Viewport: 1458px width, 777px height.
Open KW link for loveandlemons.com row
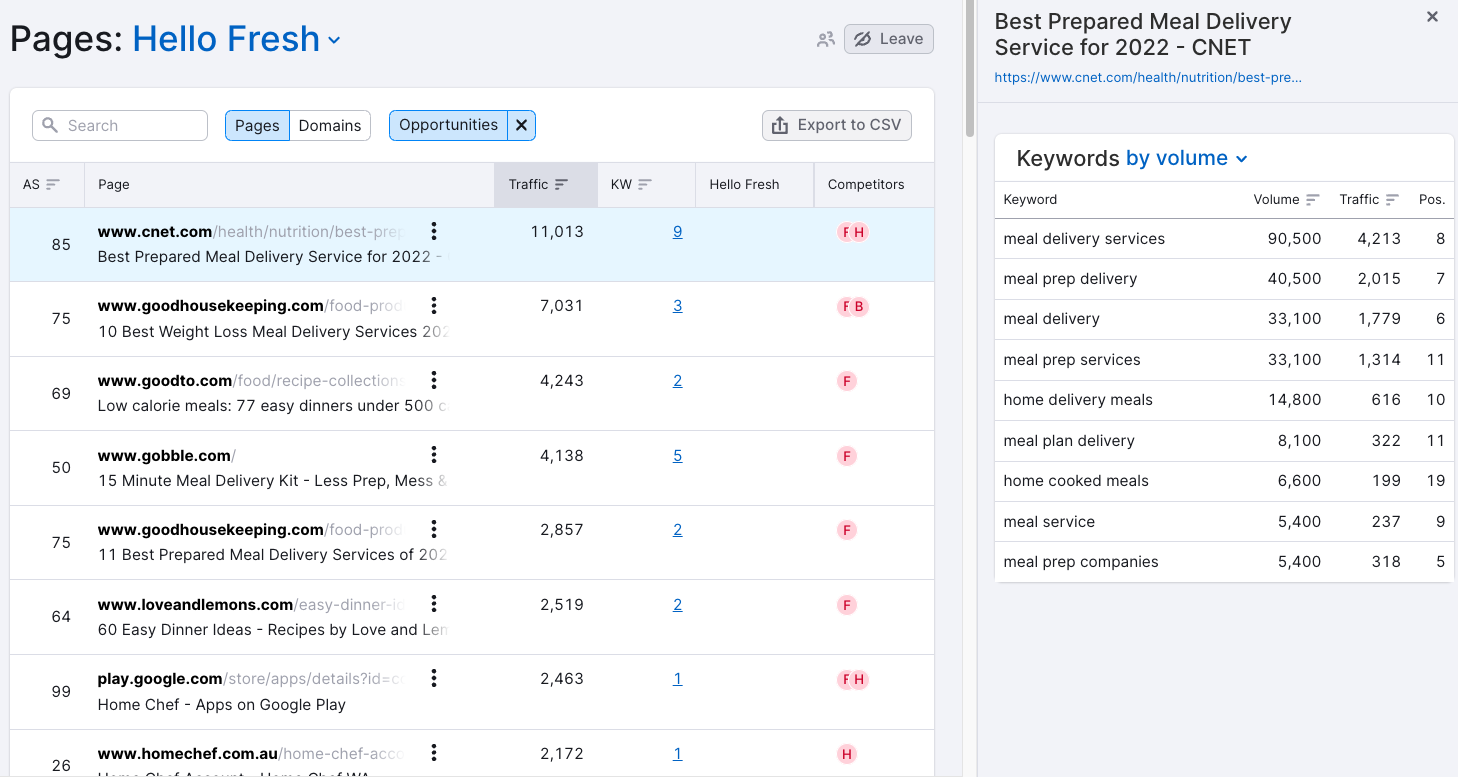coord(677,605)
